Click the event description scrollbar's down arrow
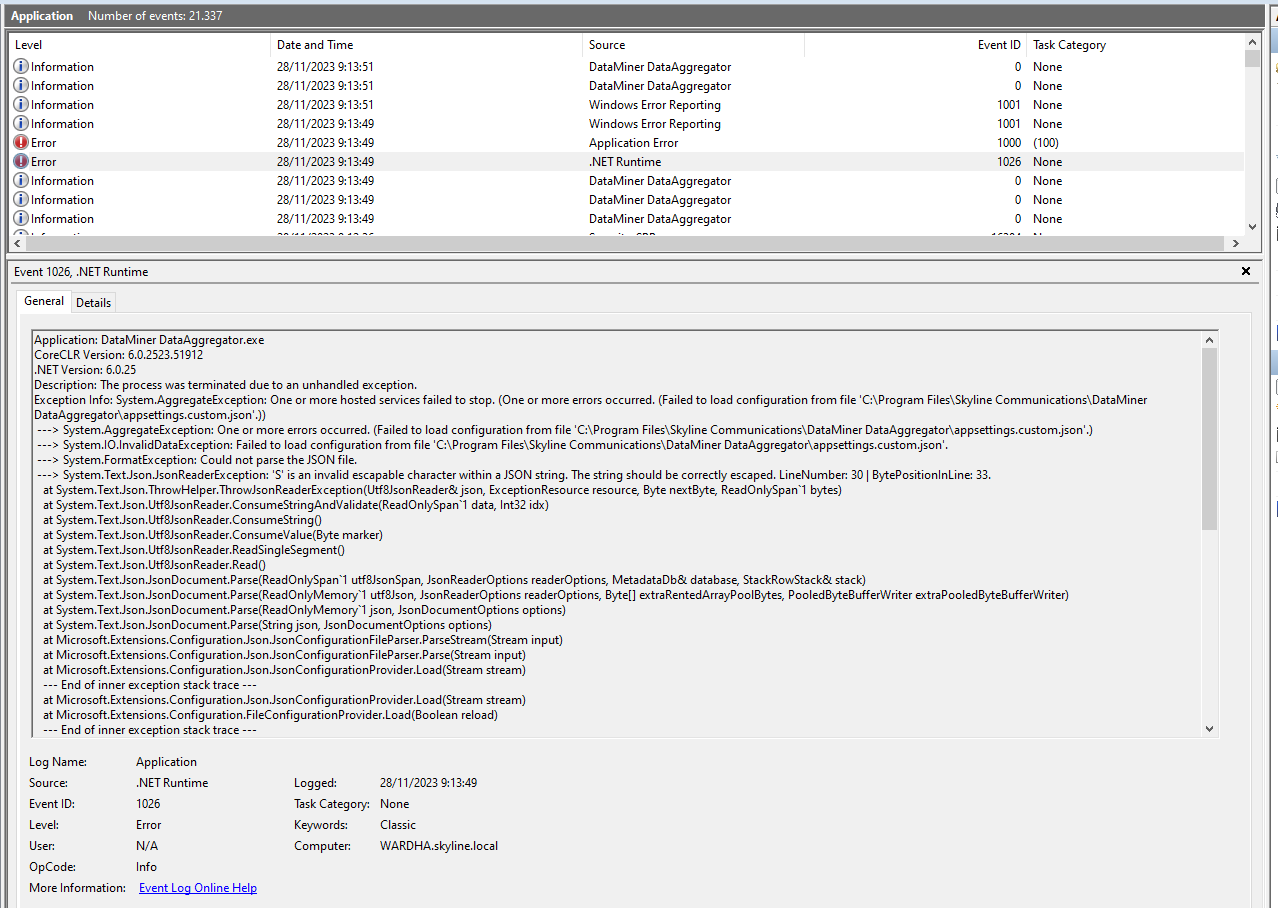The image size is (1278, 908). point(1209,729)
